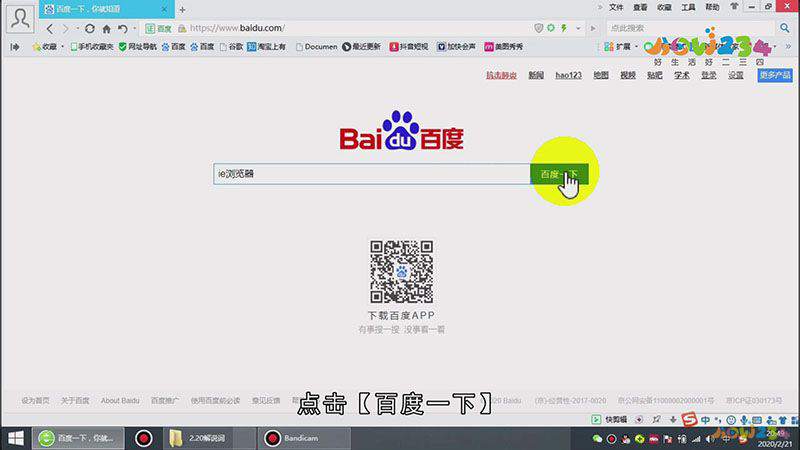
Task: Click the 更多产品 button
Action: tap(774, 75)
